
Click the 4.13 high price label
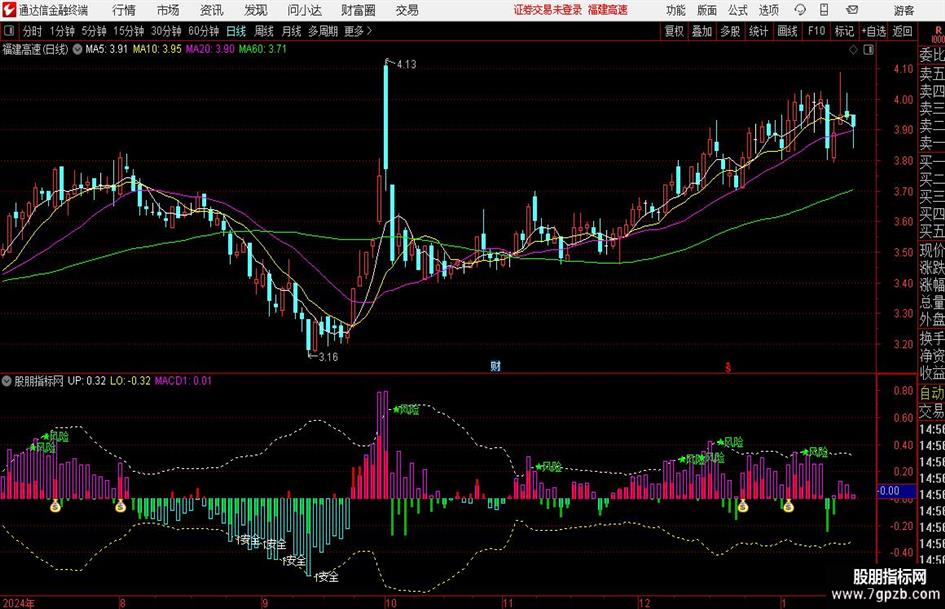pyautogui.click(x=406, y=64)
